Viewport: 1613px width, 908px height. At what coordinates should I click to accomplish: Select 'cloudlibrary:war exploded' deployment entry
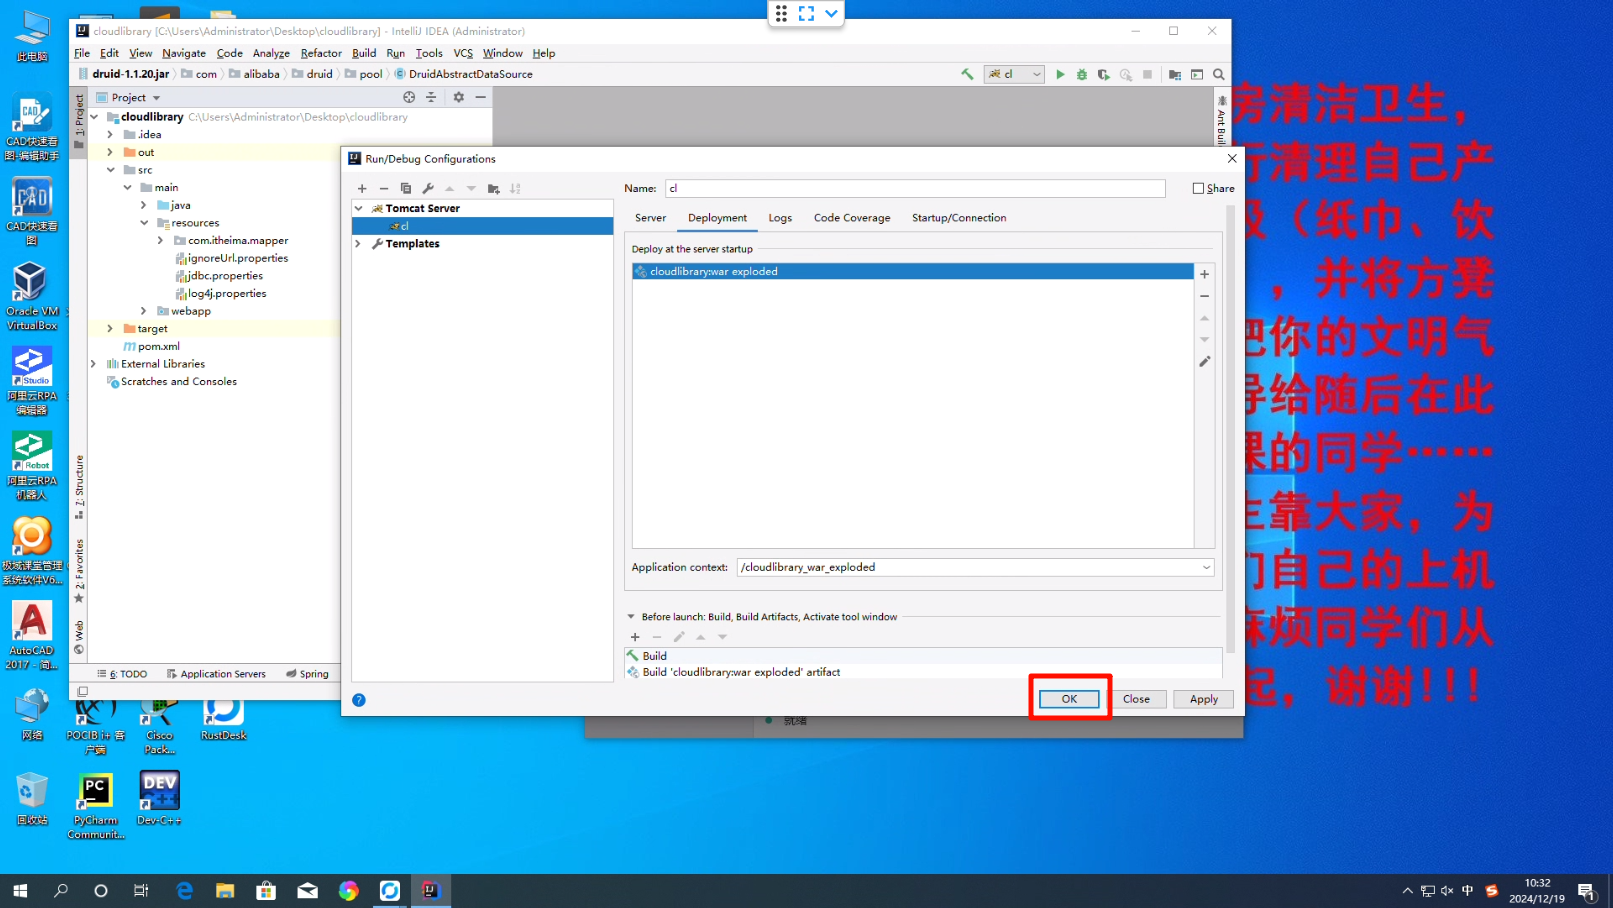click(x=912, y=272)
